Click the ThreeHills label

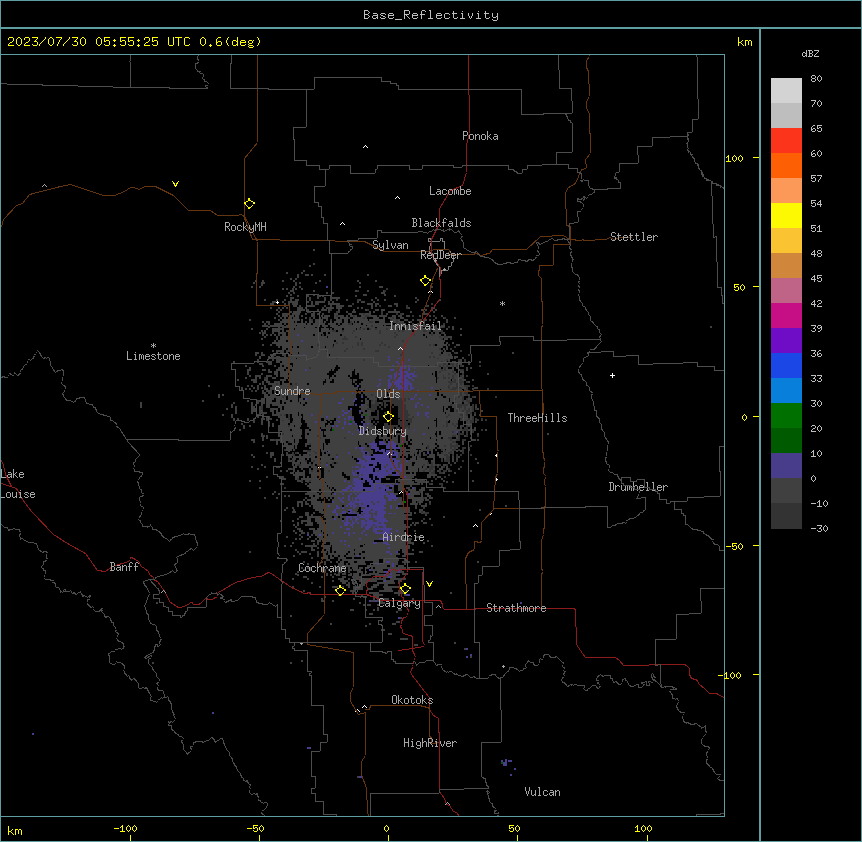click(537, 418)
